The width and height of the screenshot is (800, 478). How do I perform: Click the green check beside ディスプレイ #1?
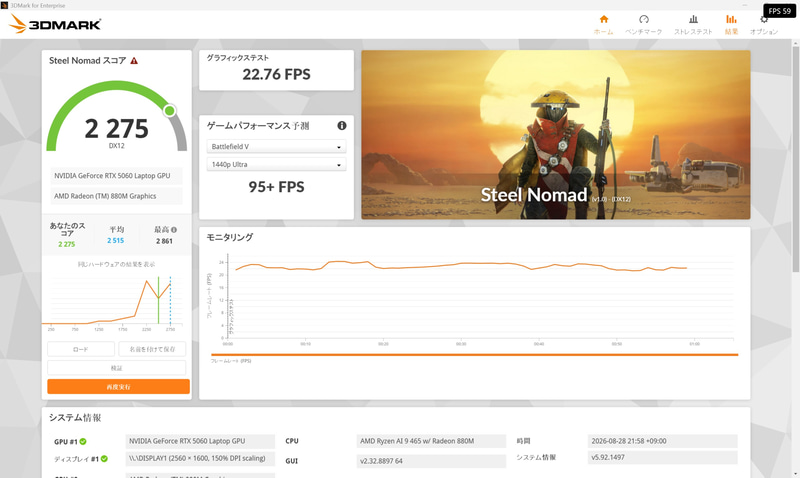(104, 459)
